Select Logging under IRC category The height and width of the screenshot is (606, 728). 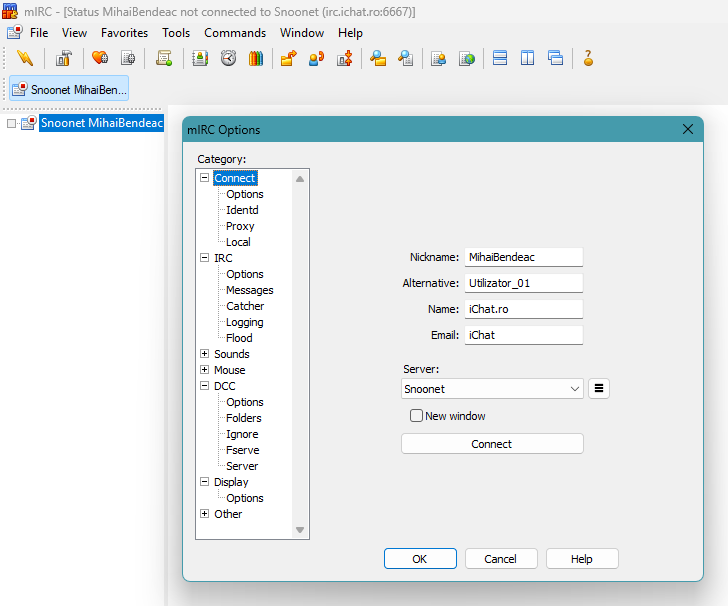pos(245,322)
